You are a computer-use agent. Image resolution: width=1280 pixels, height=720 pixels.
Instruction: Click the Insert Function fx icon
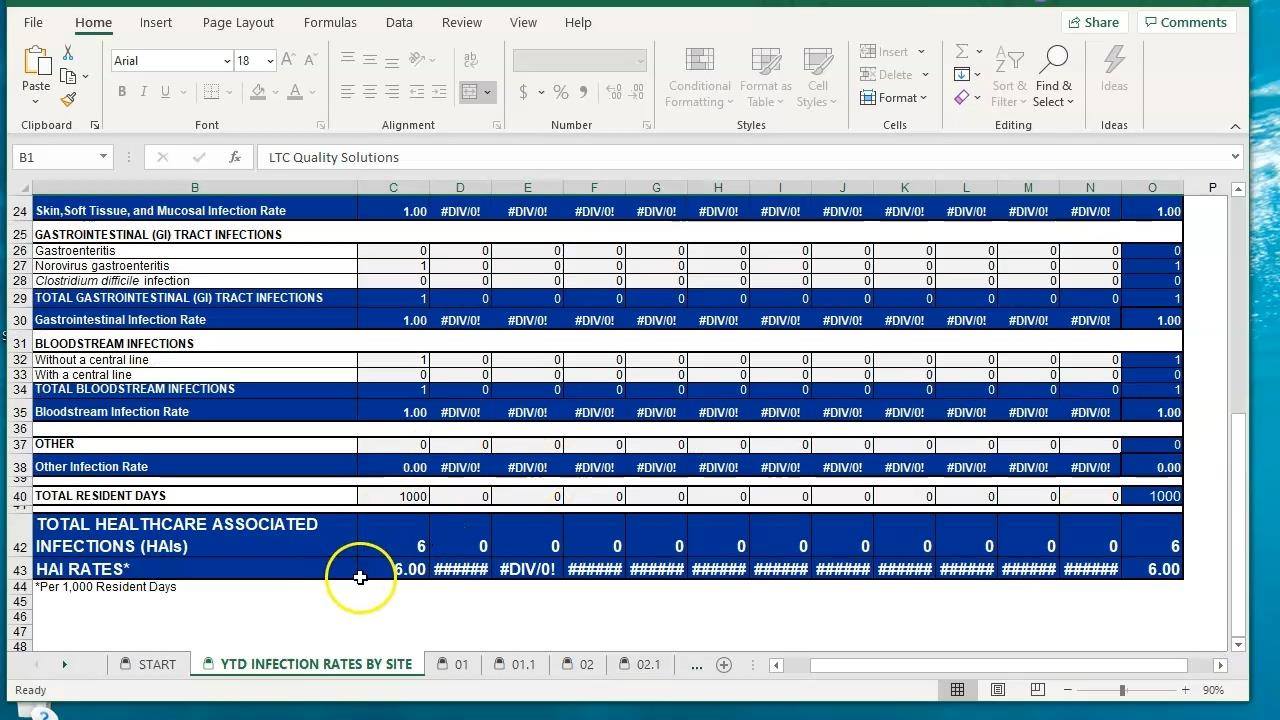tap(235, 157)
